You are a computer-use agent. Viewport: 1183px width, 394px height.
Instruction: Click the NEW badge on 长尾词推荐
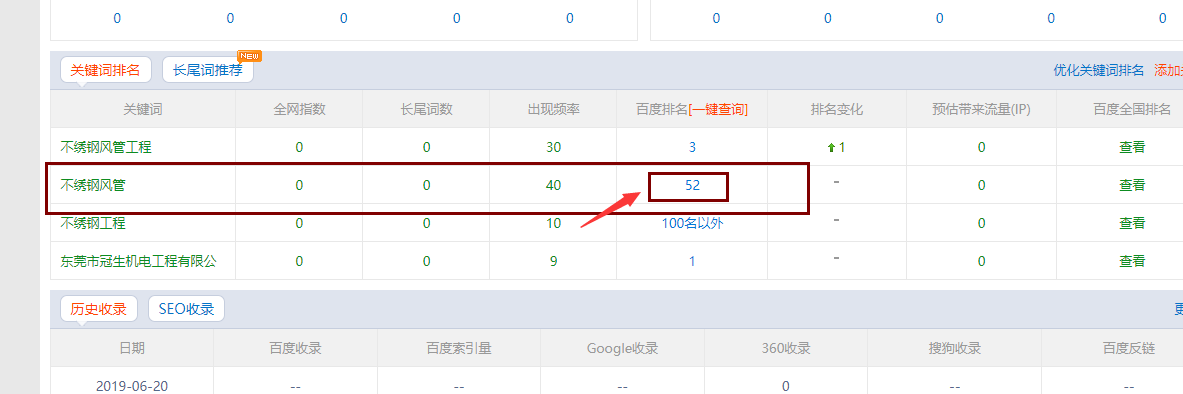coord(249,56)
